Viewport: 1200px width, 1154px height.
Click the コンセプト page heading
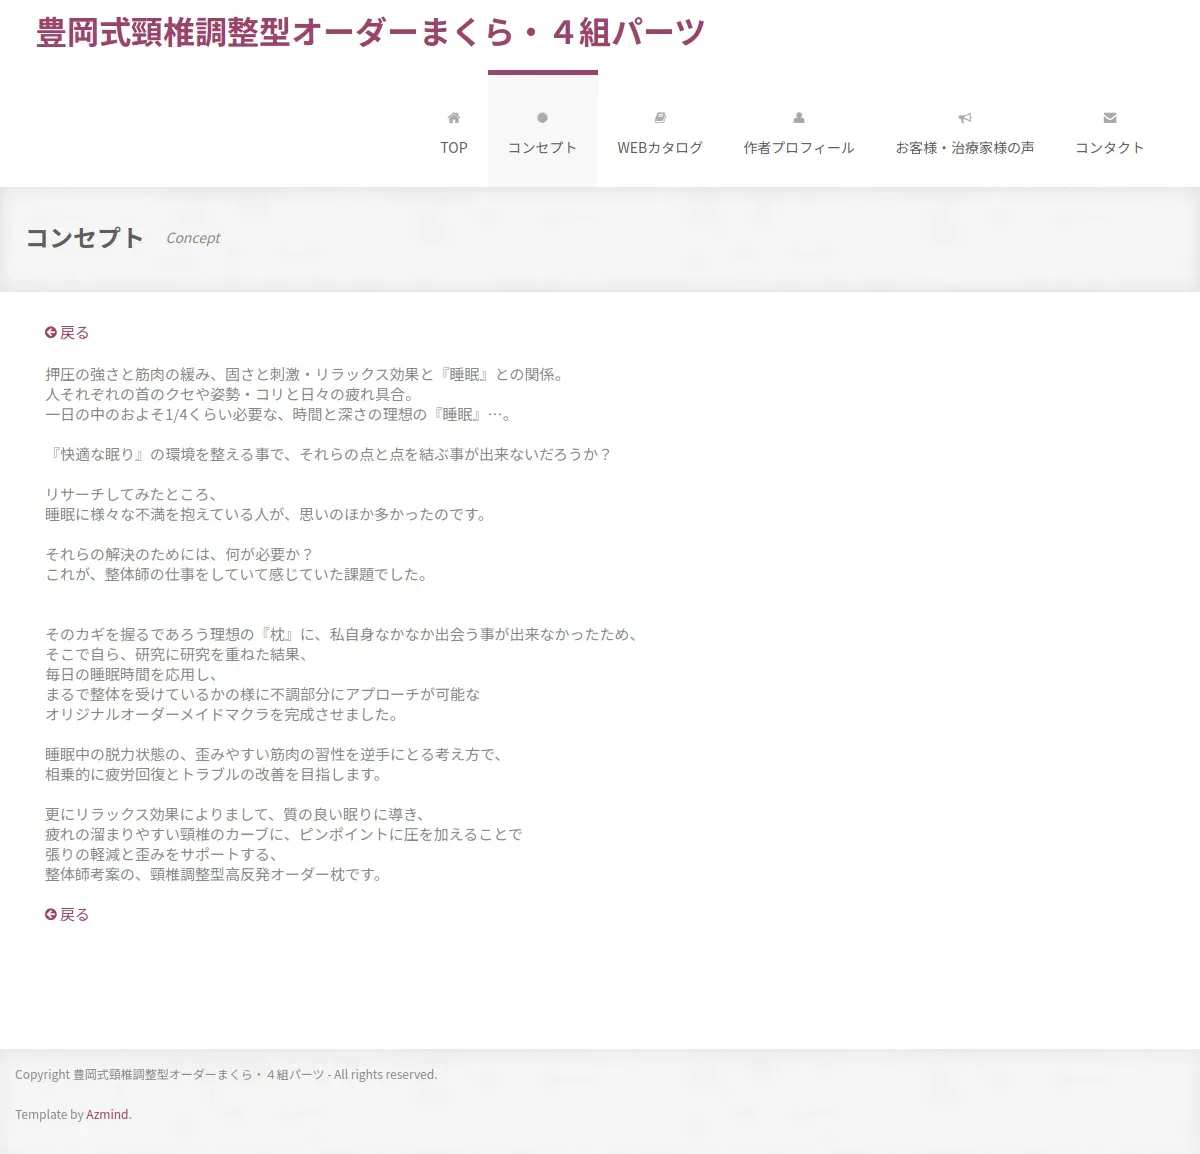click(85, 238)
